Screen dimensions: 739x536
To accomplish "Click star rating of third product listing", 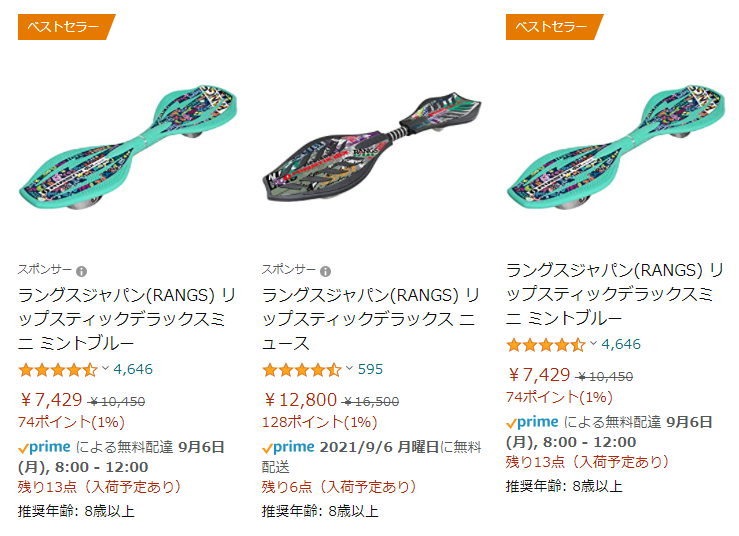I will coord(546,345).
